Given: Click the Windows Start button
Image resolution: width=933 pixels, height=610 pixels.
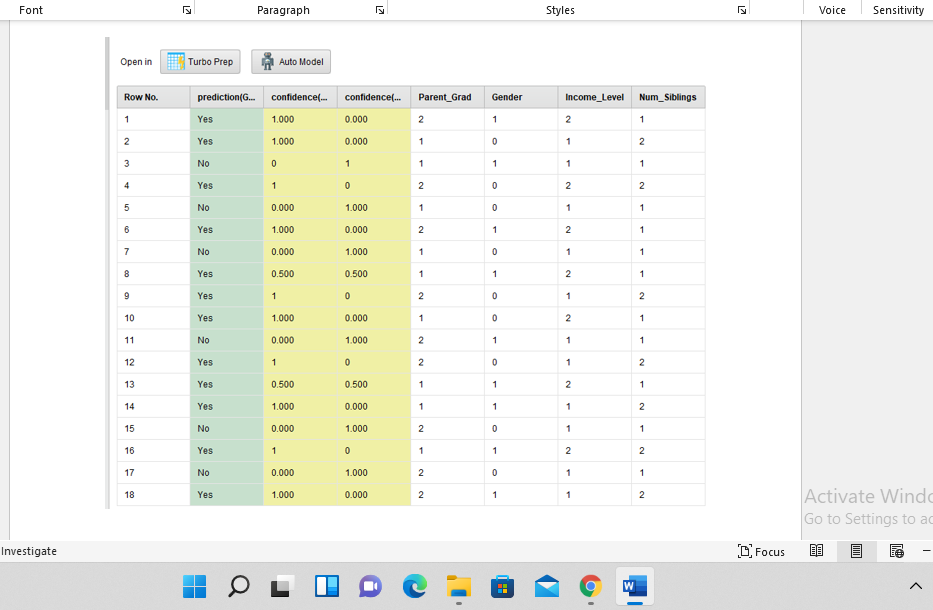Looking at the screenshot, I should coord(194,587).
